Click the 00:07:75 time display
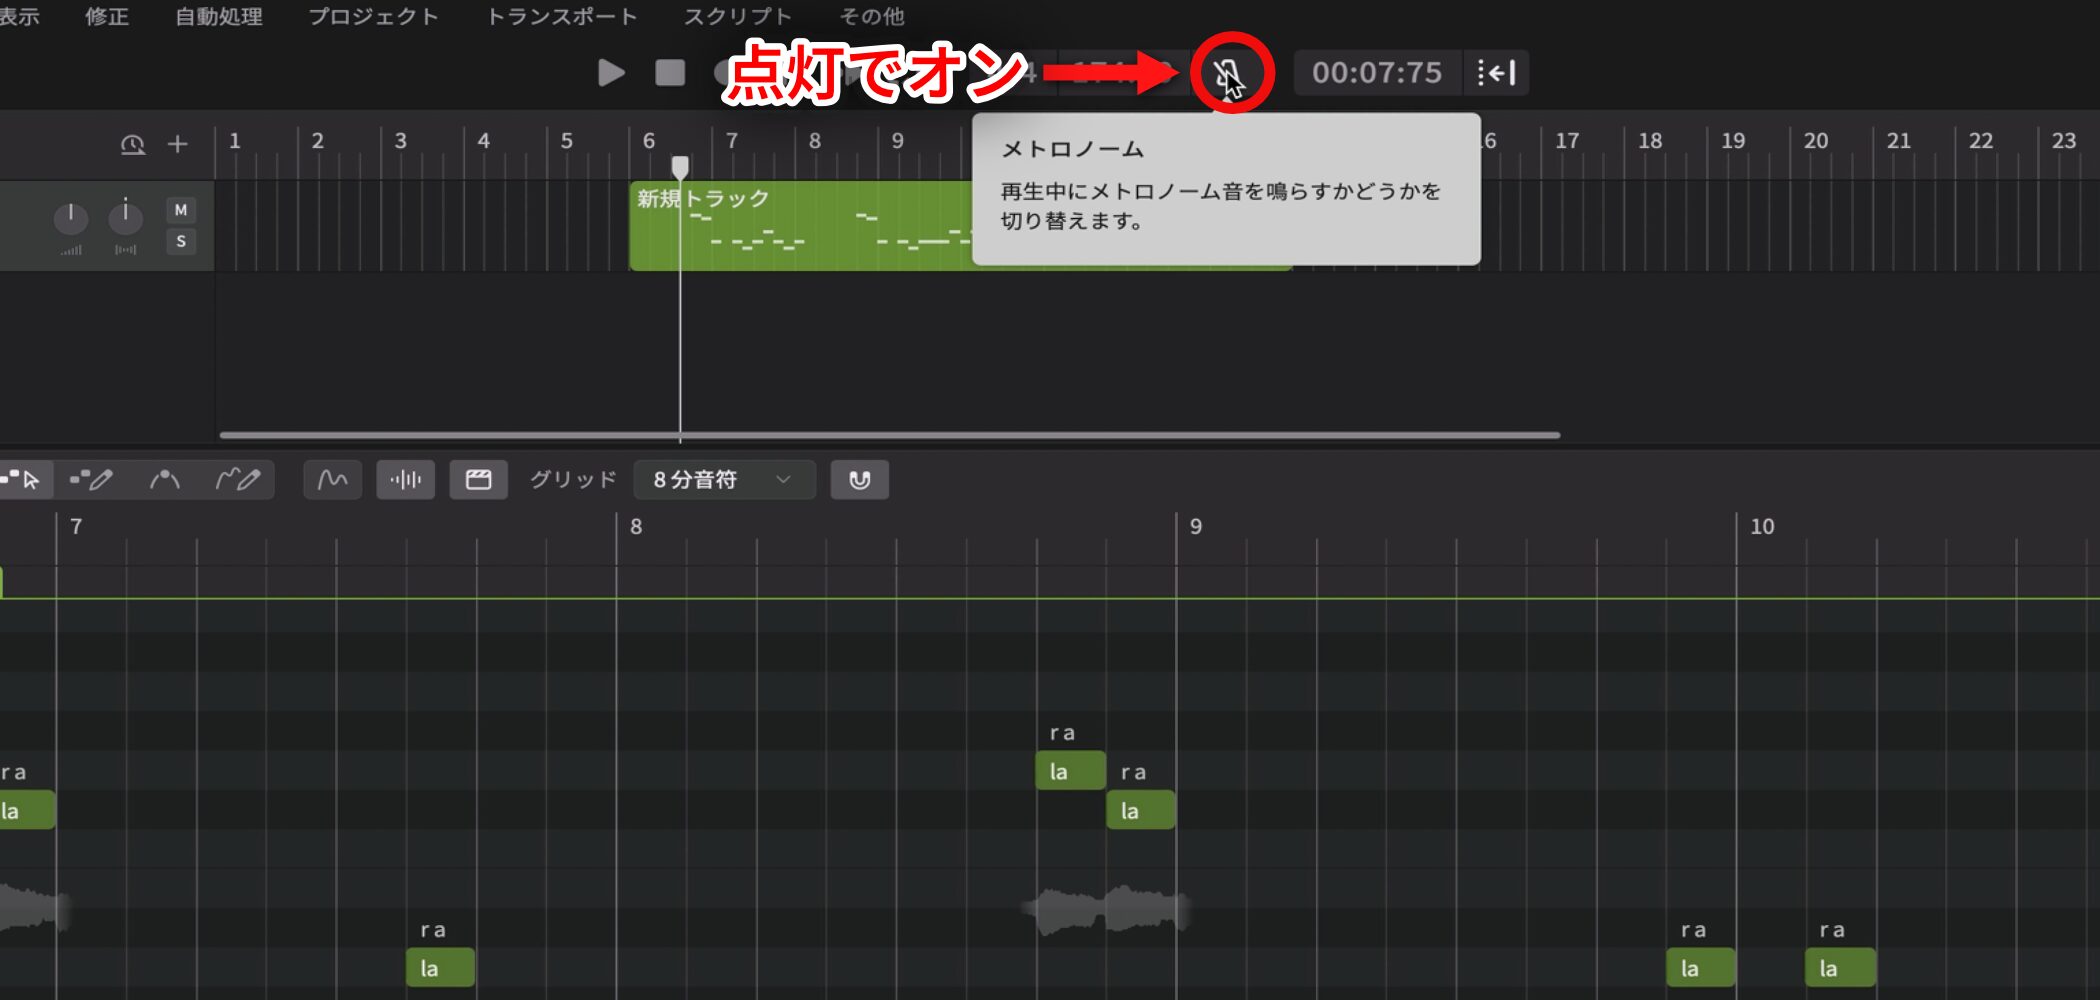This screenshot has width=2100, height=1000. coord(1376,73)
